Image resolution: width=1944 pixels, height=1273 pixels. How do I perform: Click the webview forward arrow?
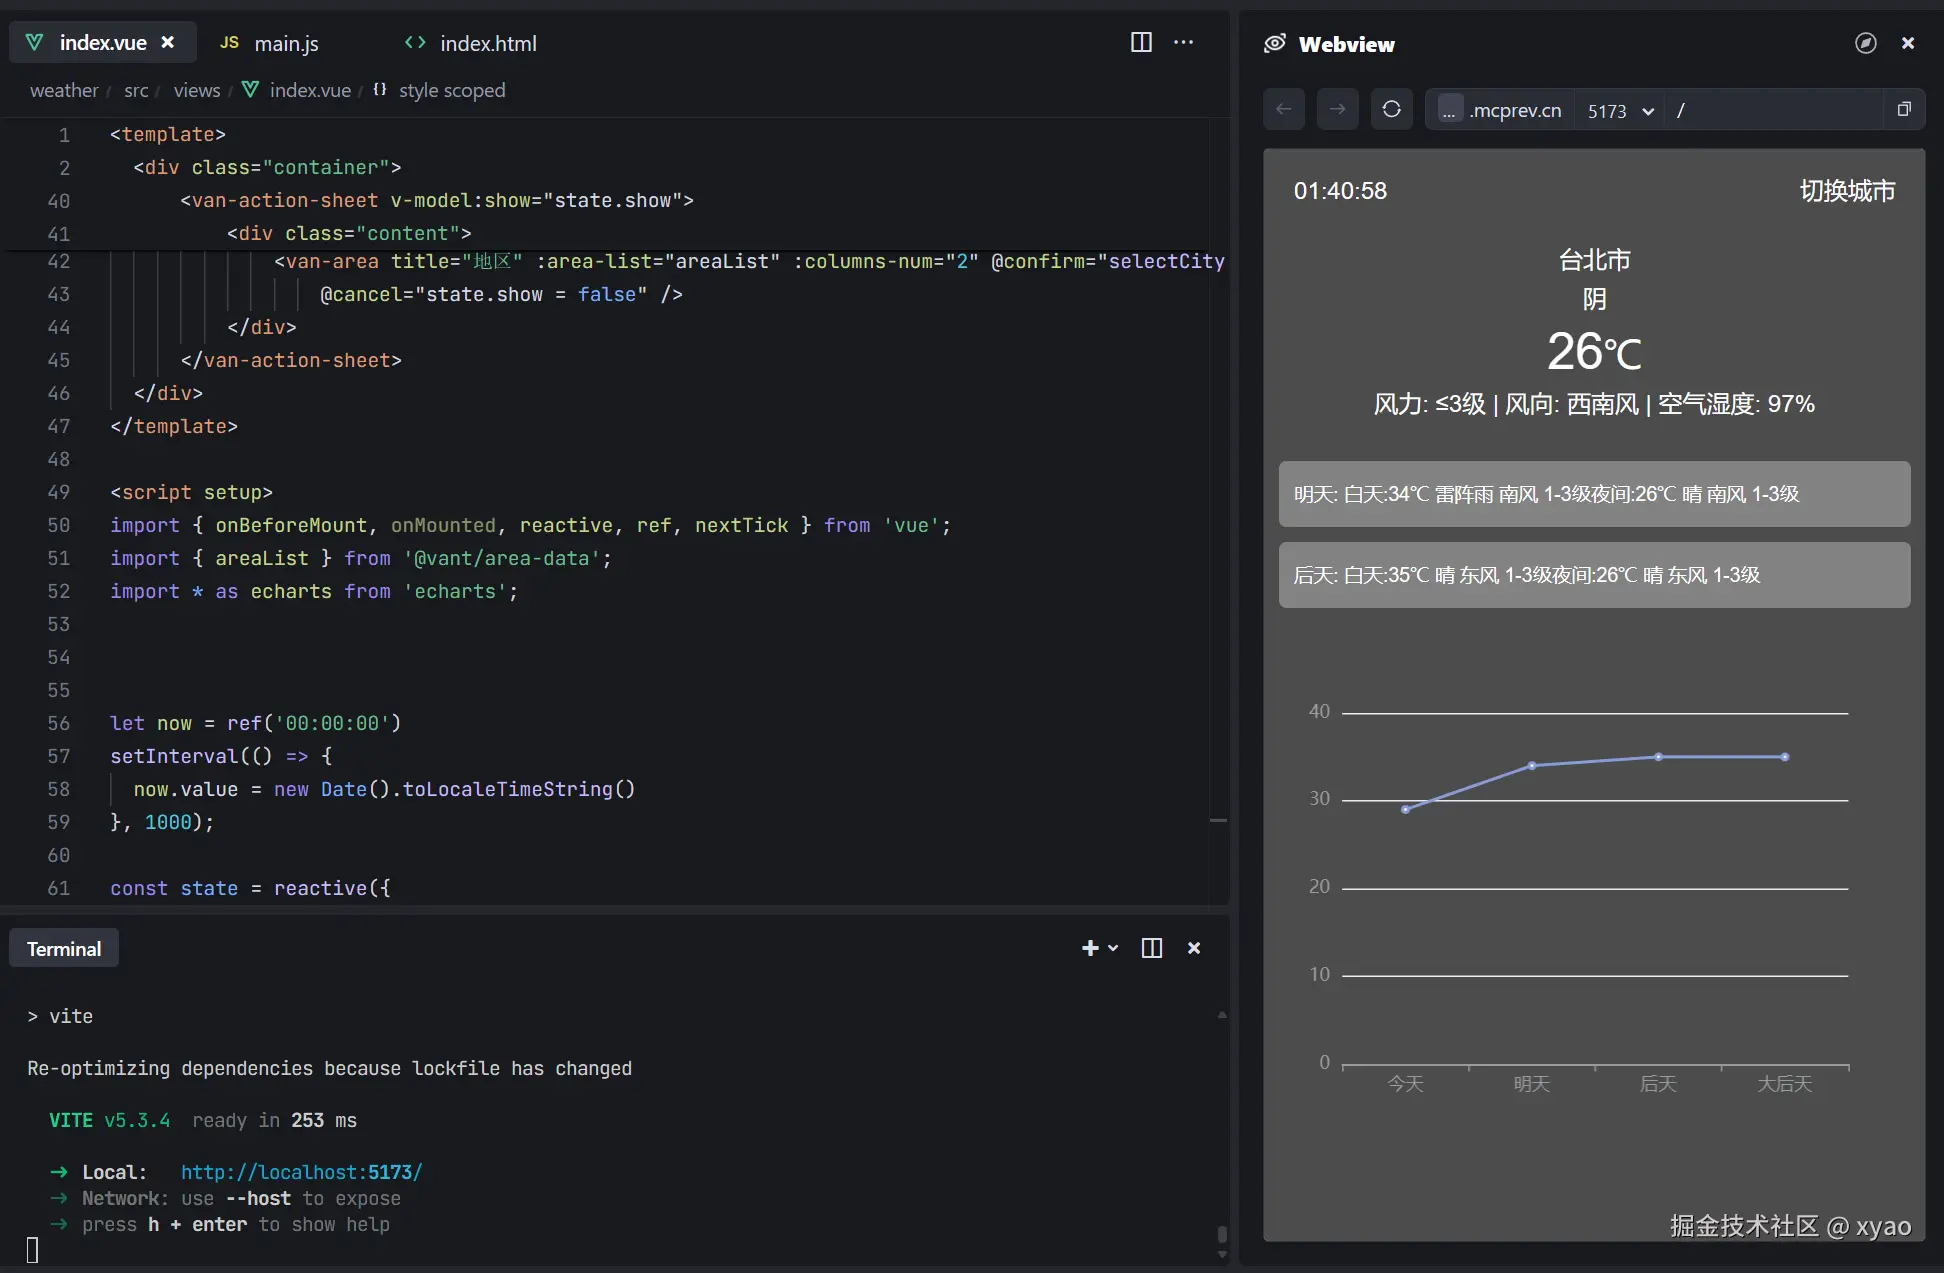1337,109
